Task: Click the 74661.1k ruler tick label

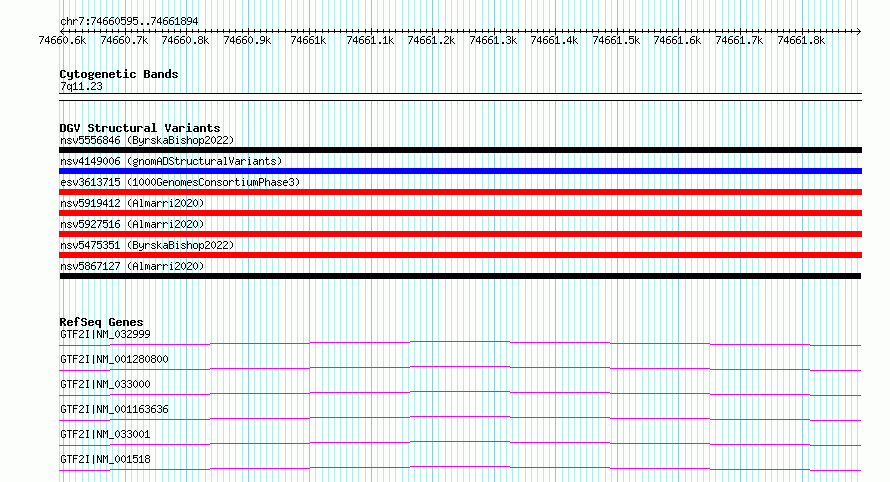Action: 370,40
